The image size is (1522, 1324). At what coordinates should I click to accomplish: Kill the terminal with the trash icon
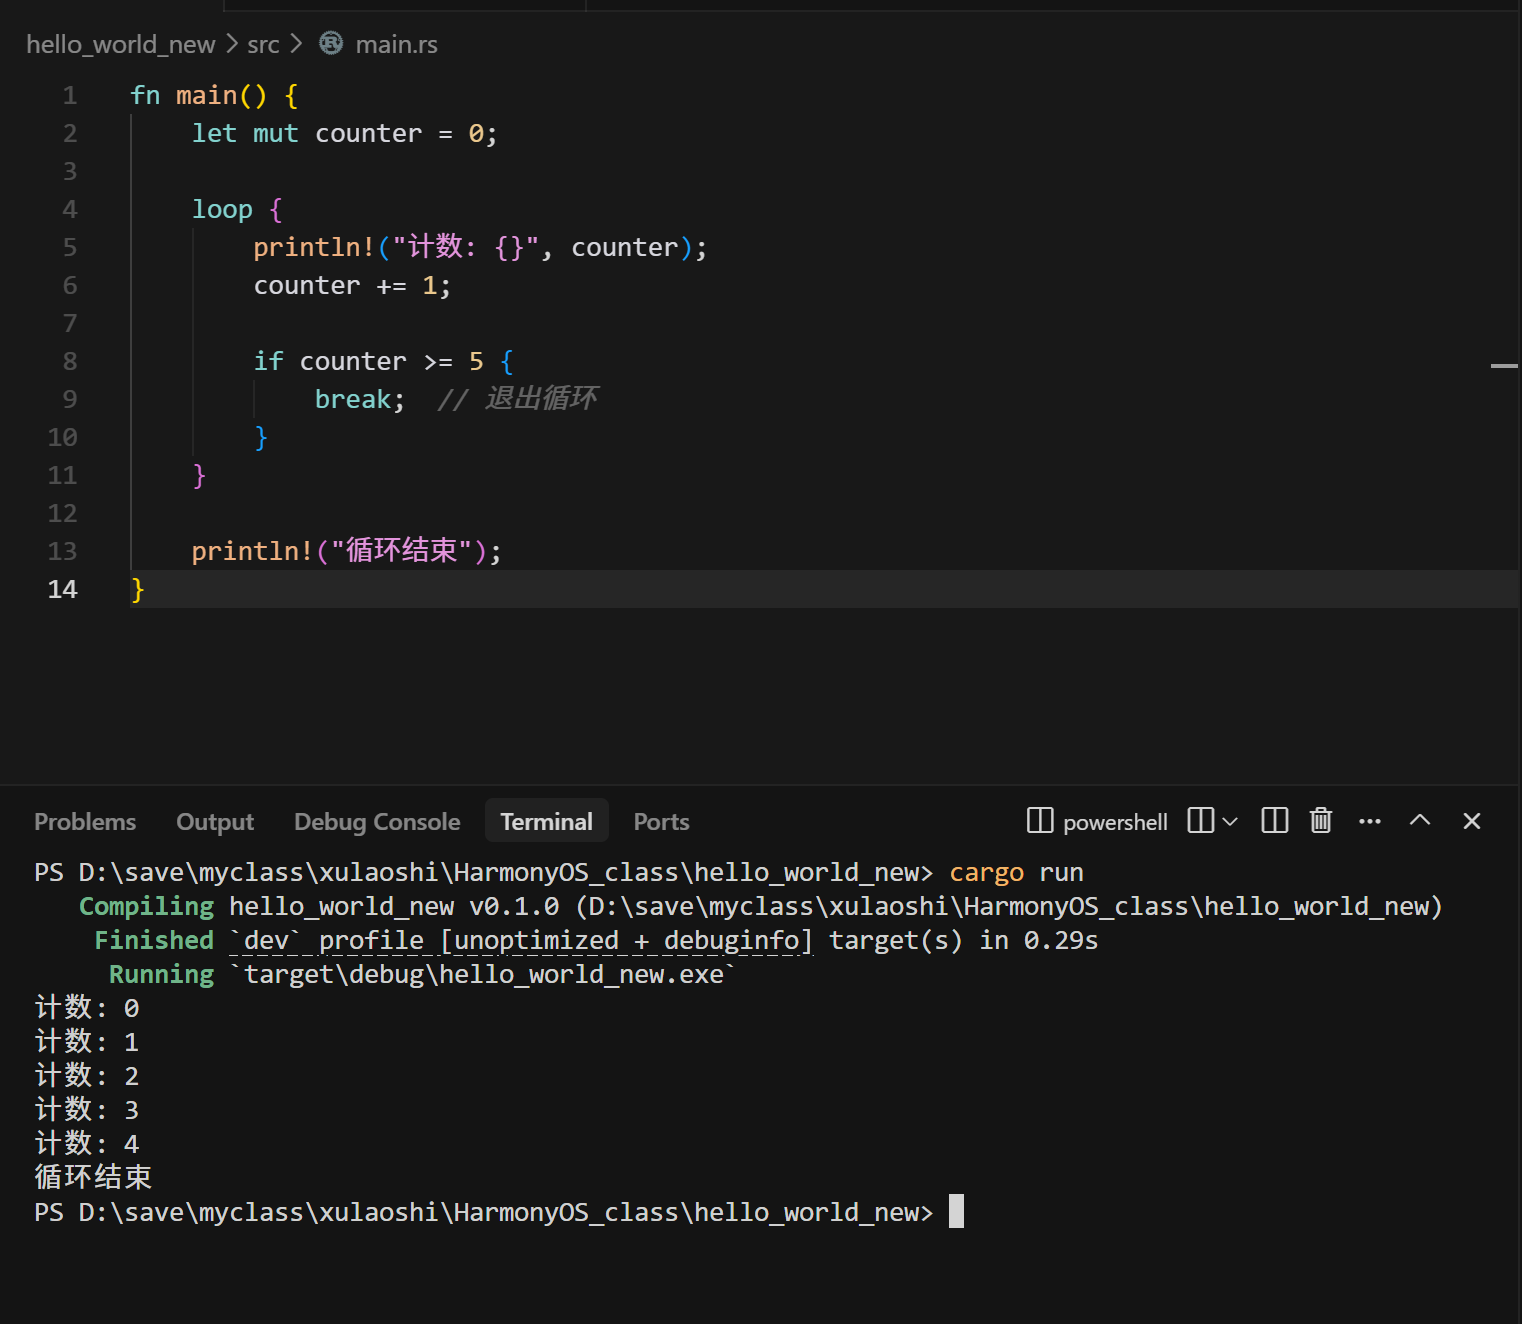click(x=1321, y=821)
